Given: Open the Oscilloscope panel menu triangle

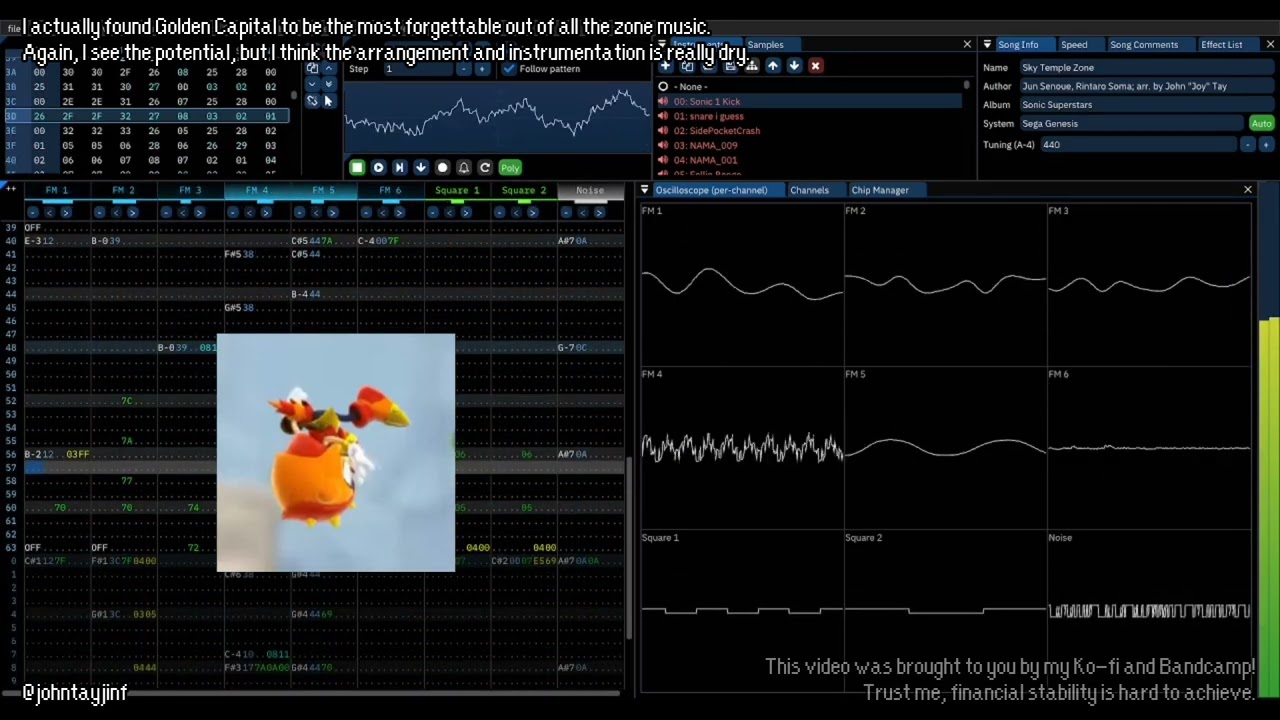Looking at the screenshot, I should click(x=645, y=189).
